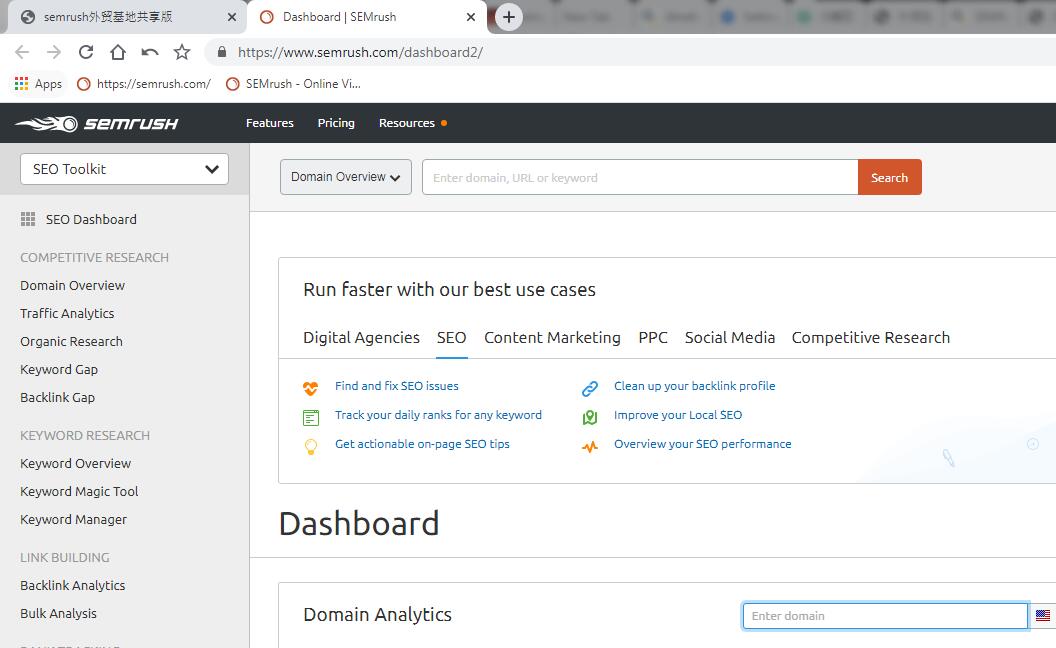The width and height of the screenshot is (1056, 648).
Task: Open Keyword Manager in sidebar
Action: click(x=73, y=519)
